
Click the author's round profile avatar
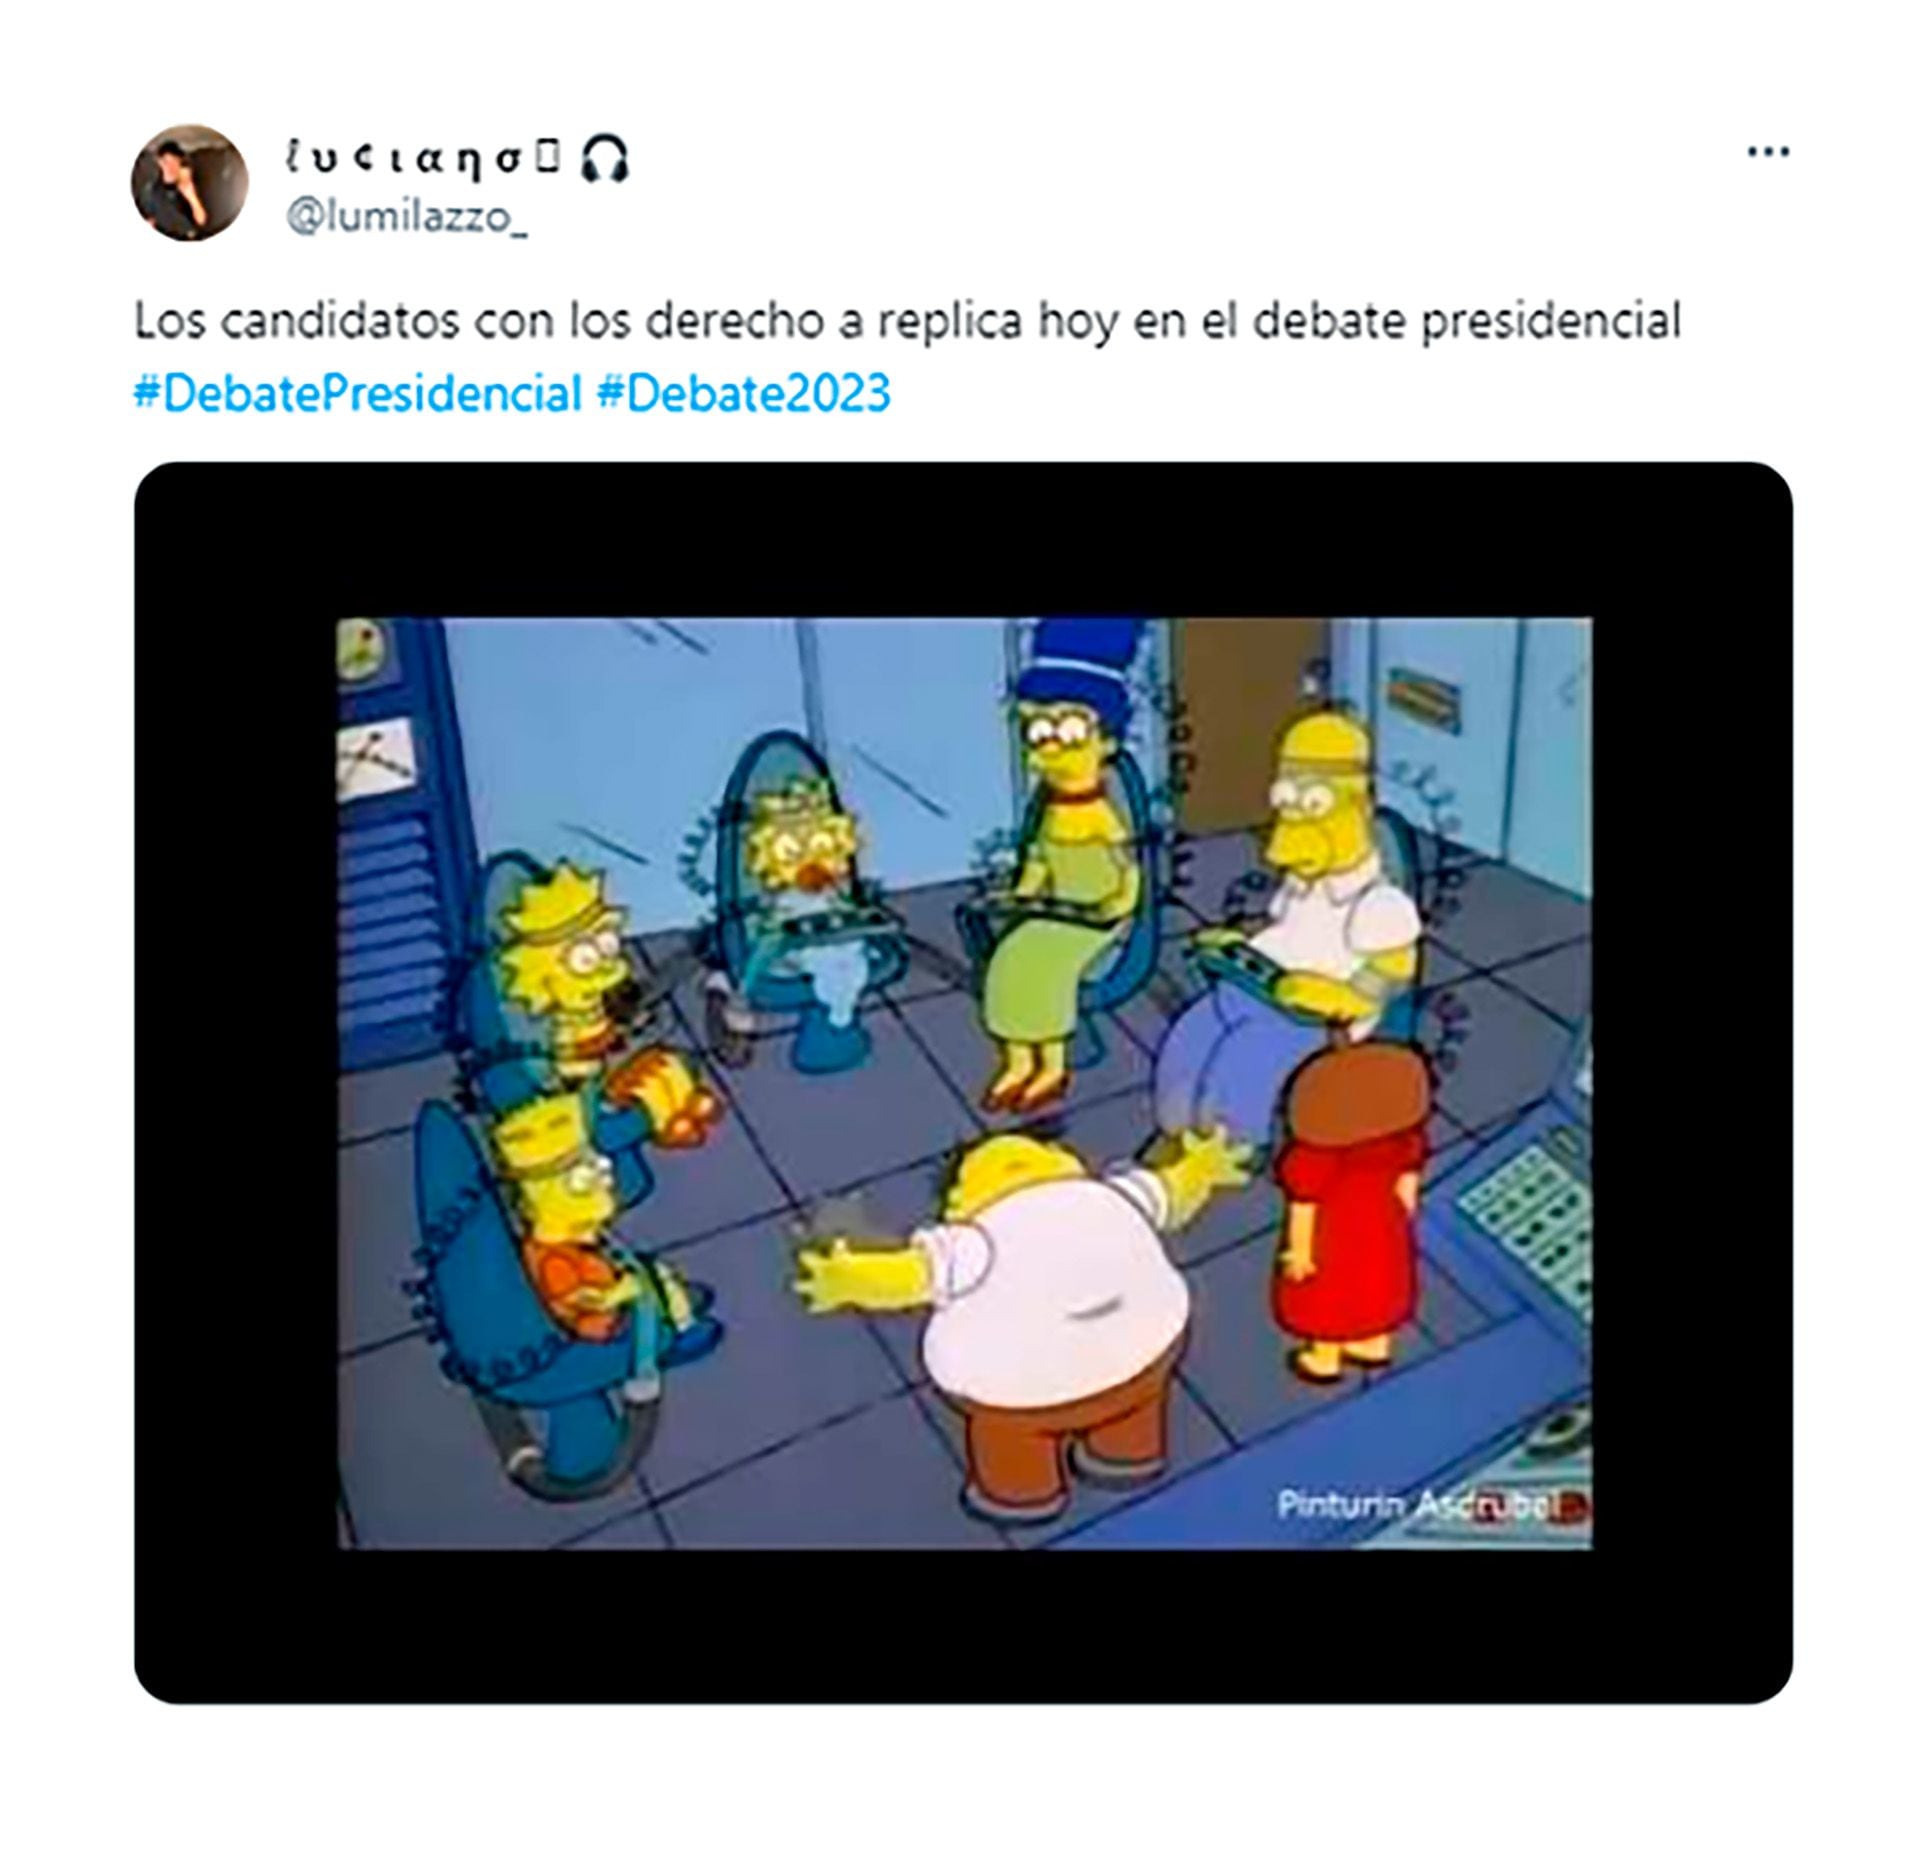(x=189, y=183)
